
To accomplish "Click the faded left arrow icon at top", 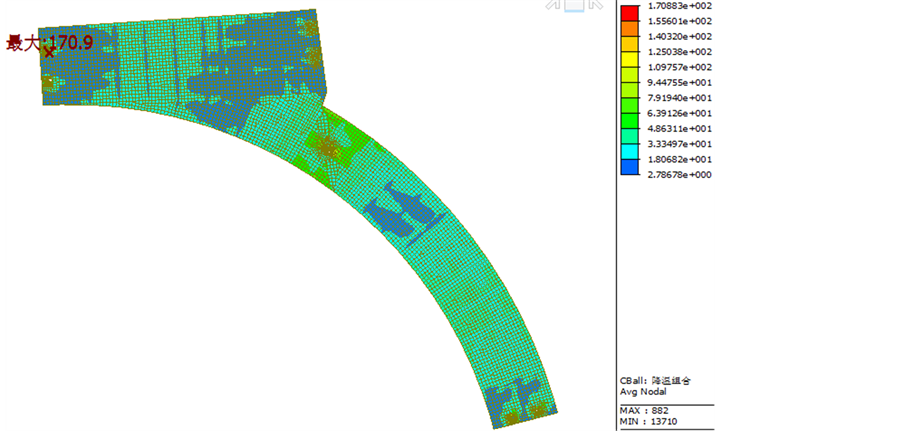I will point(553,5).
